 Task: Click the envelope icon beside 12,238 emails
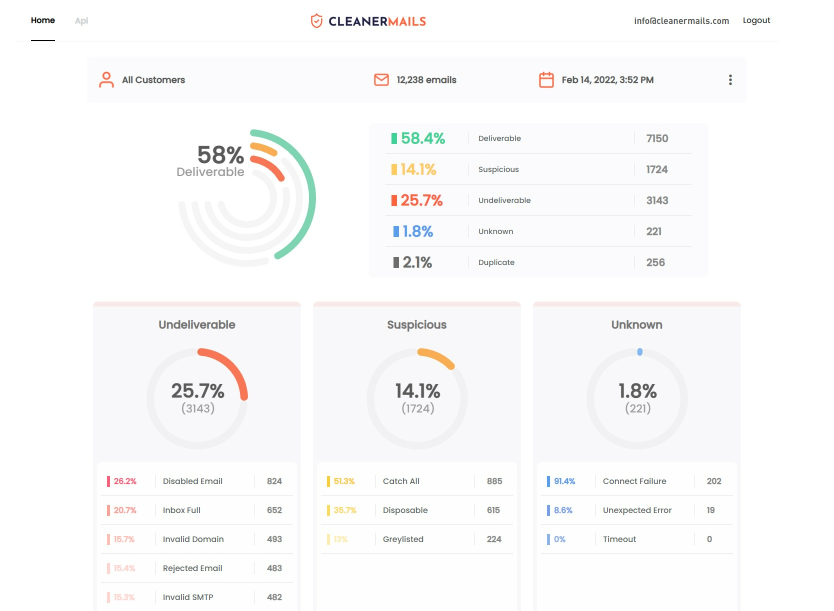[381, 80]
